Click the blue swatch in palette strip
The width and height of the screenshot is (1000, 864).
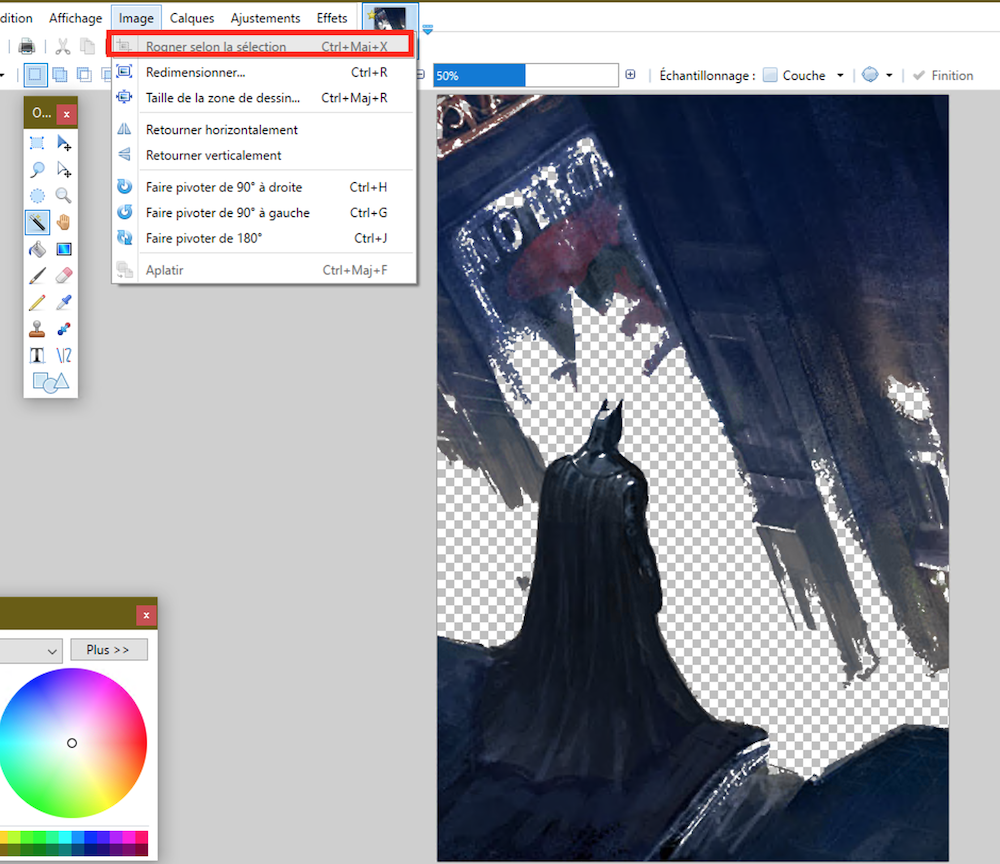tap(91, 837)
